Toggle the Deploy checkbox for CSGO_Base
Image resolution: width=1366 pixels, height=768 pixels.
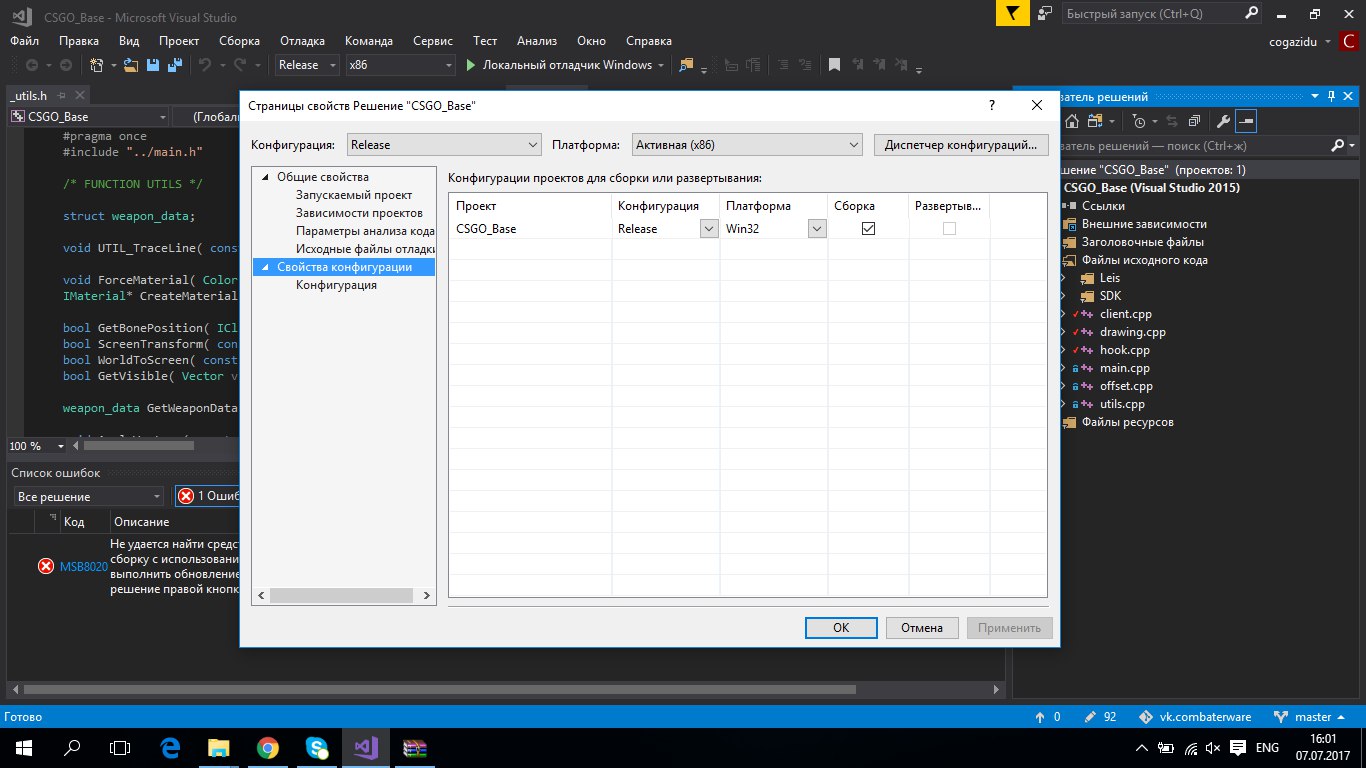[949, 228]
